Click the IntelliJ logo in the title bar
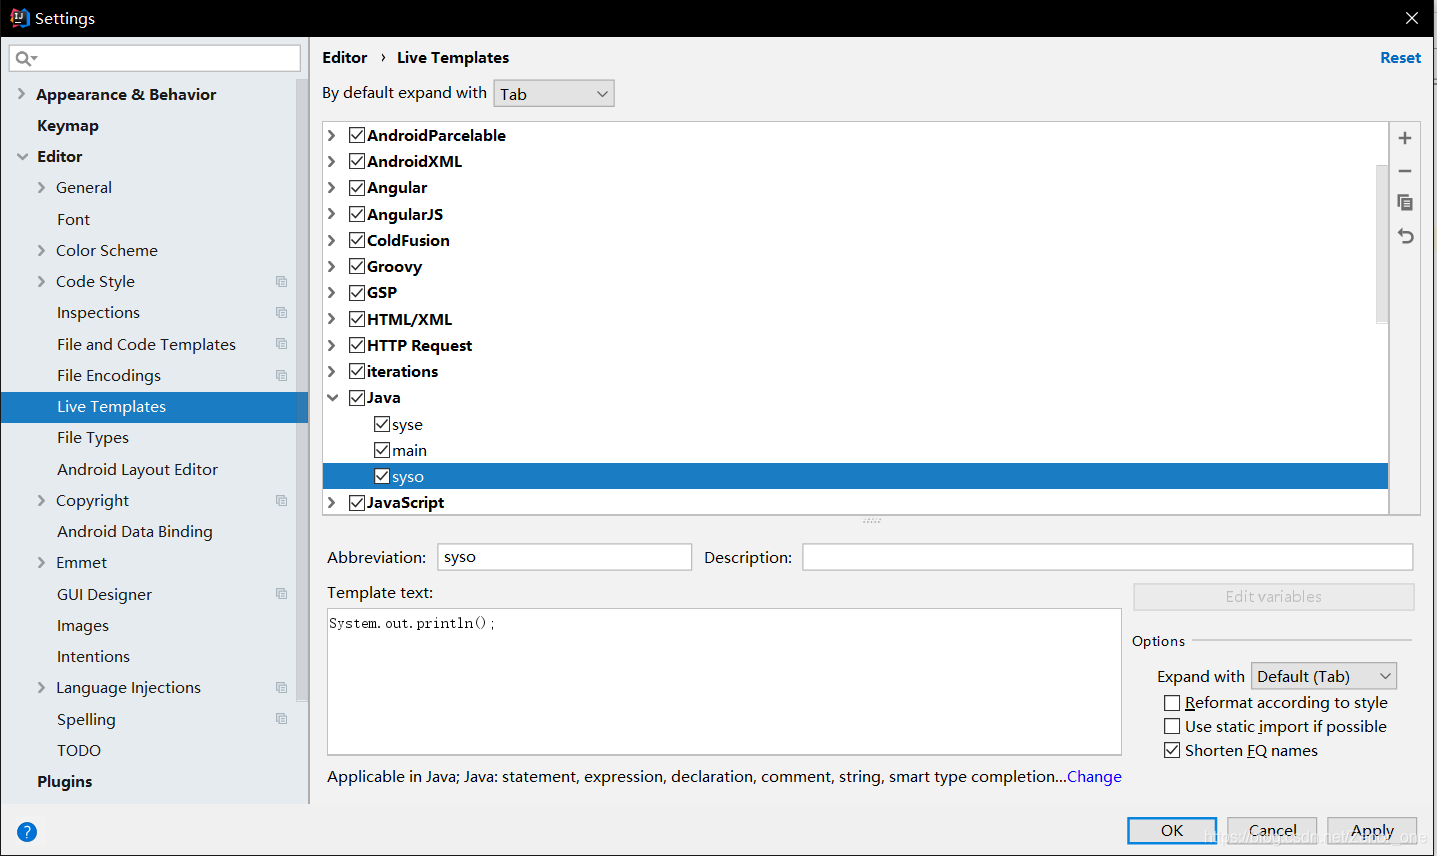 [x=19, y=18]
